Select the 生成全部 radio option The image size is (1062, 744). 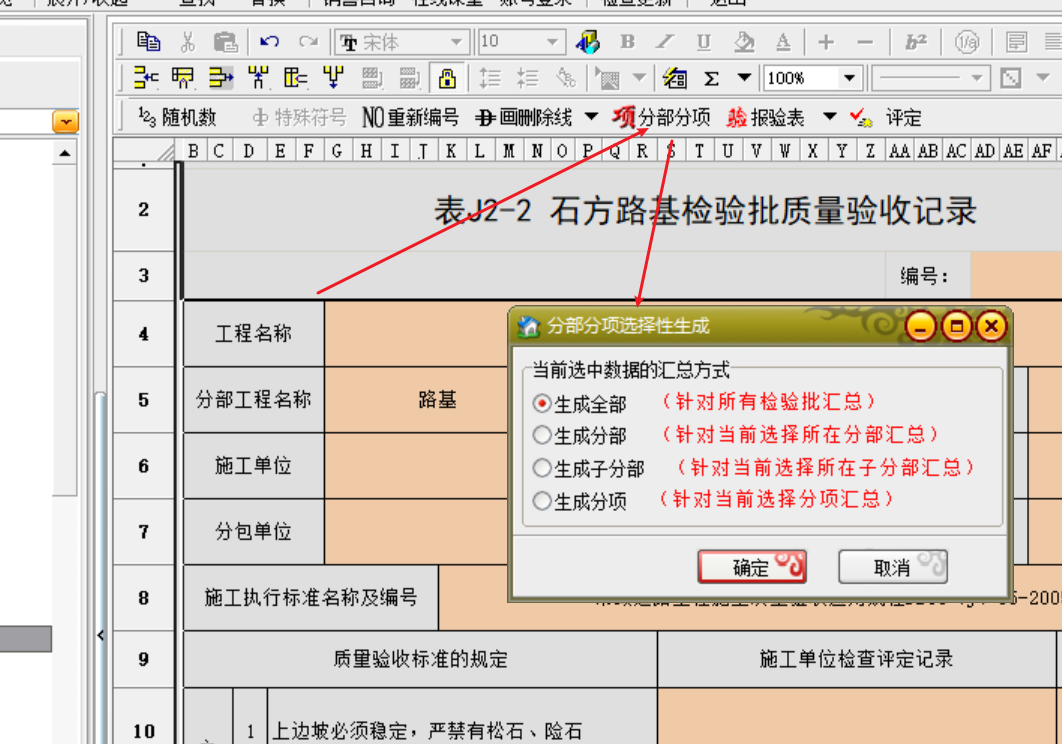[542, 403]
